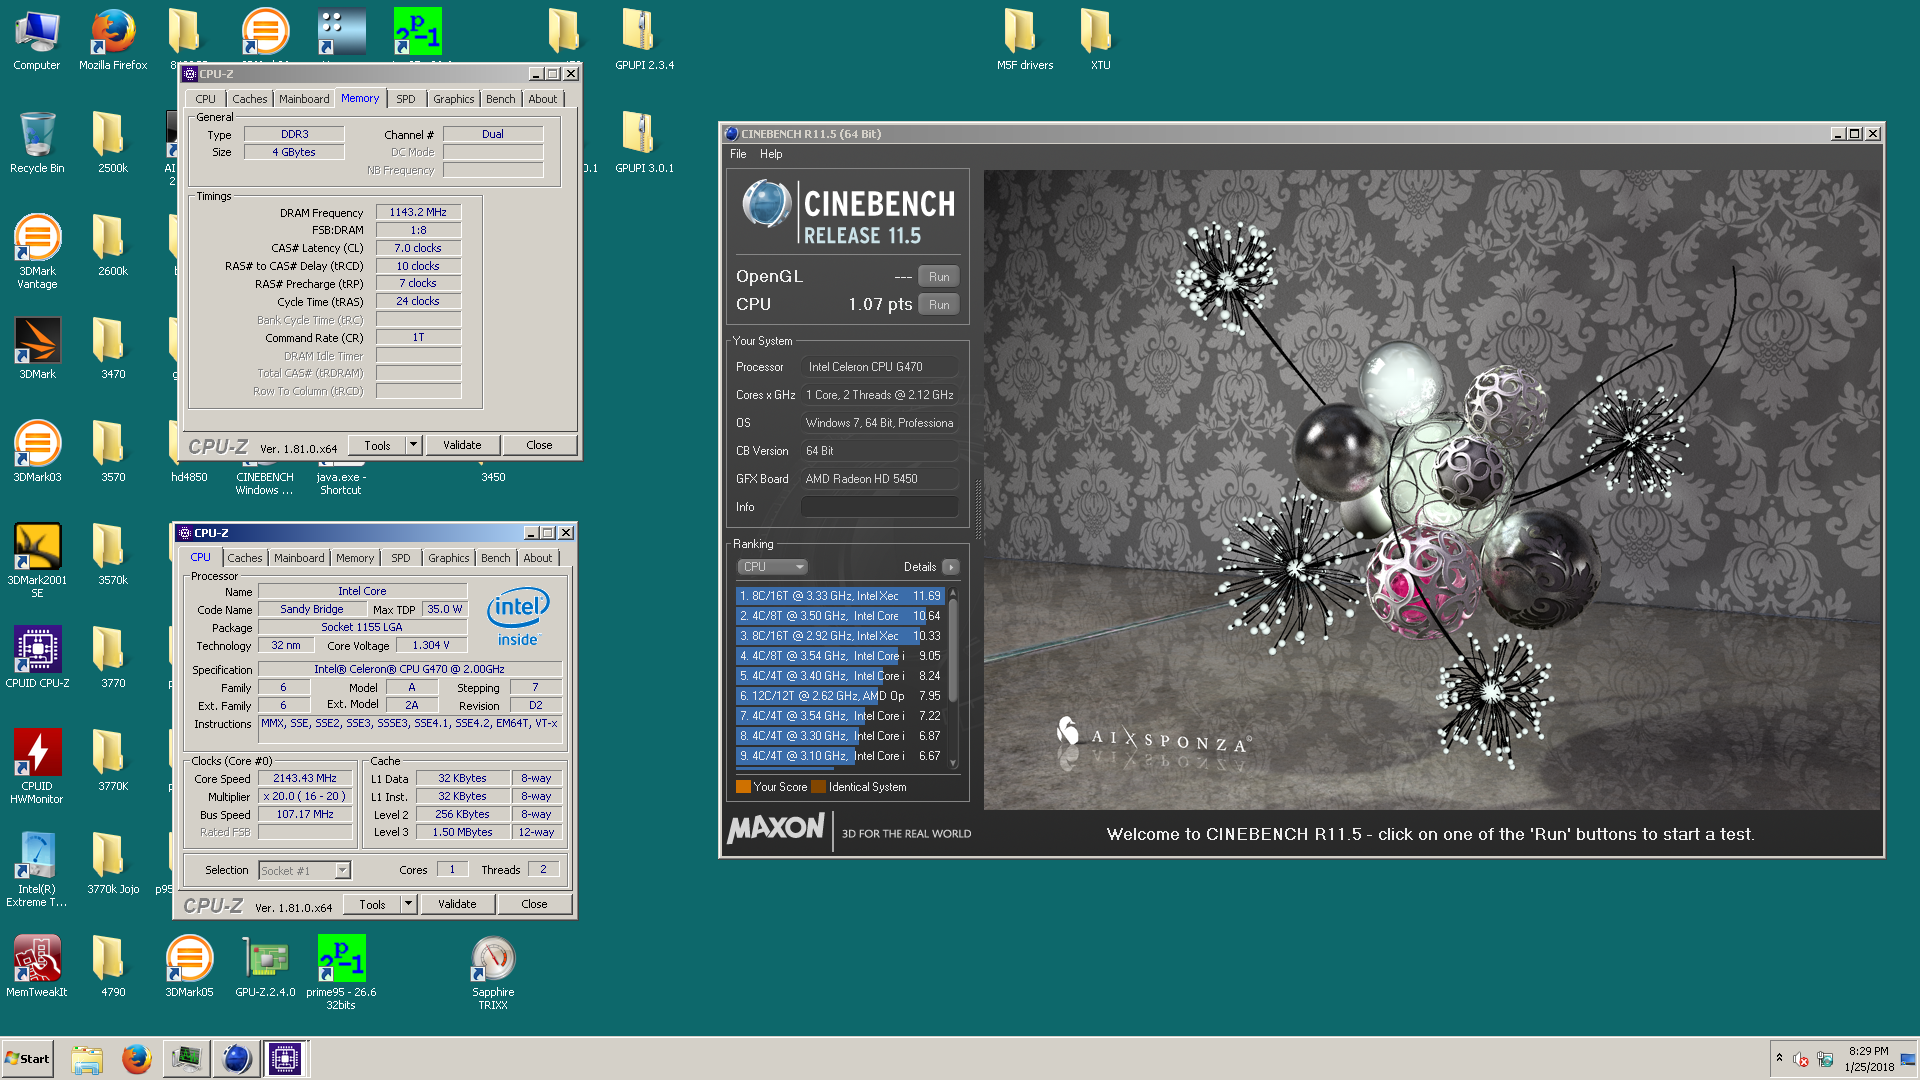Select the Intel Extreme Tuning shortcut
This screenshot has width=1920, height=1080.
37,870
